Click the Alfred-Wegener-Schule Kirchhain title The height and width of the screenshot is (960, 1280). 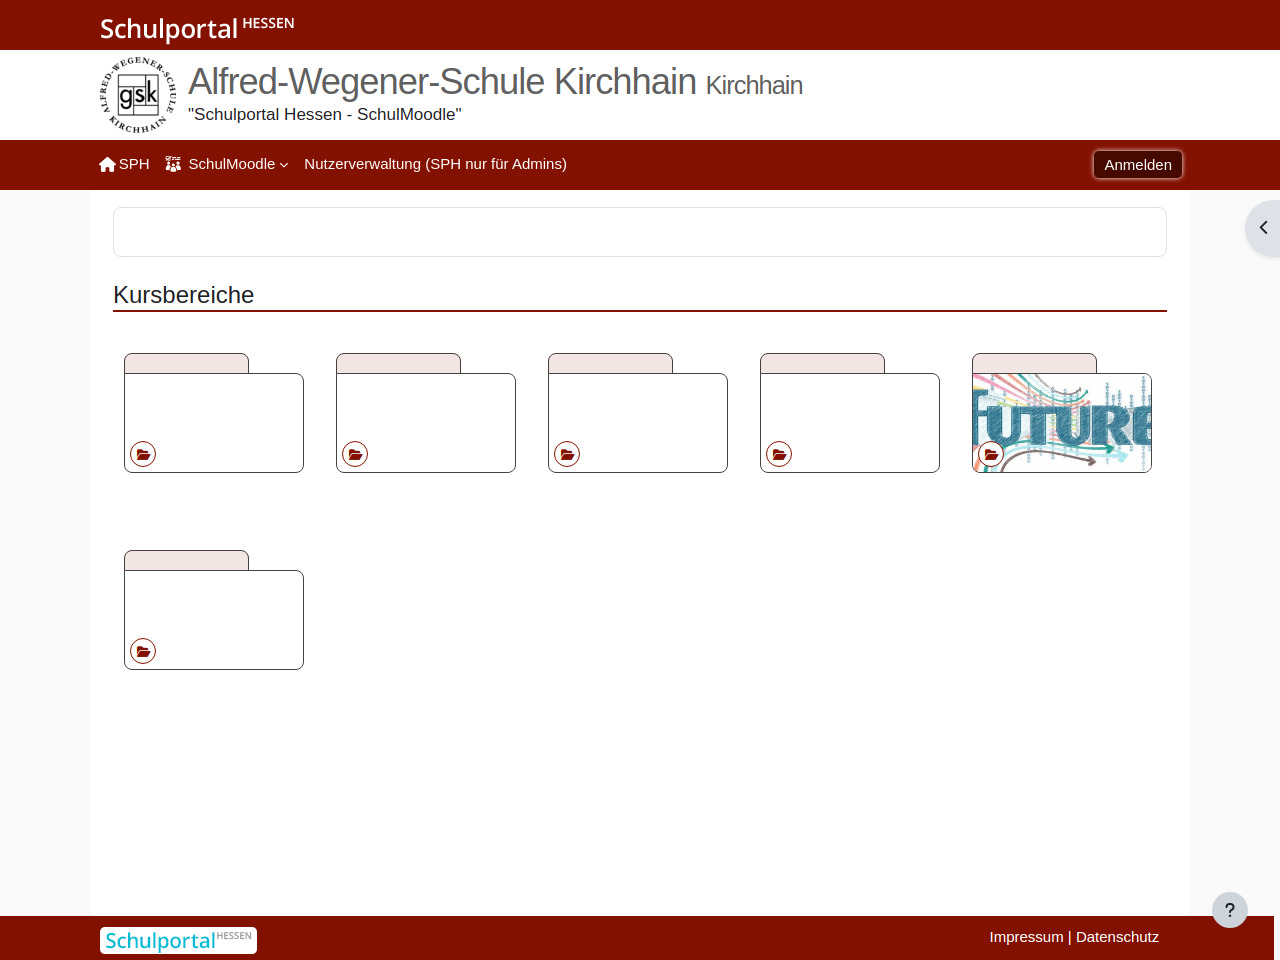(x=442, y=82)
